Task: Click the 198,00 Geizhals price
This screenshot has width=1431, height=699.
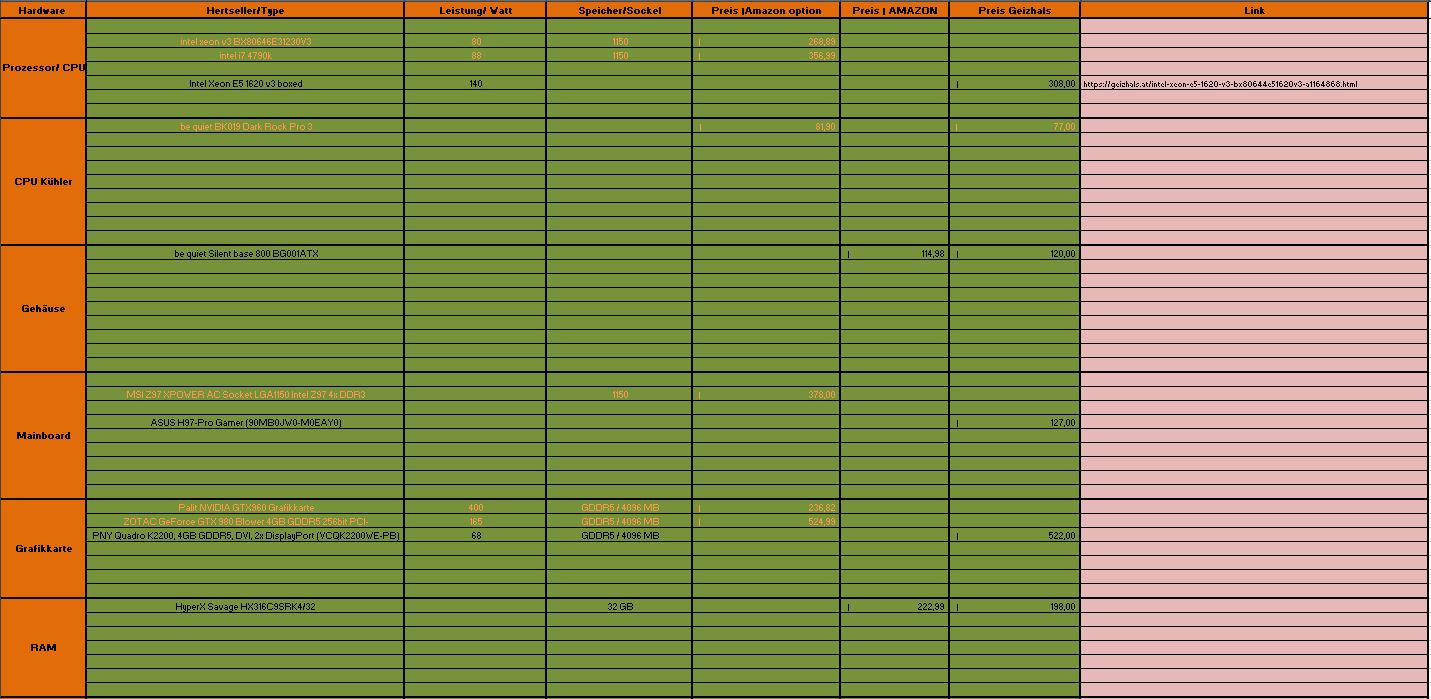Action: point(1014,607)
